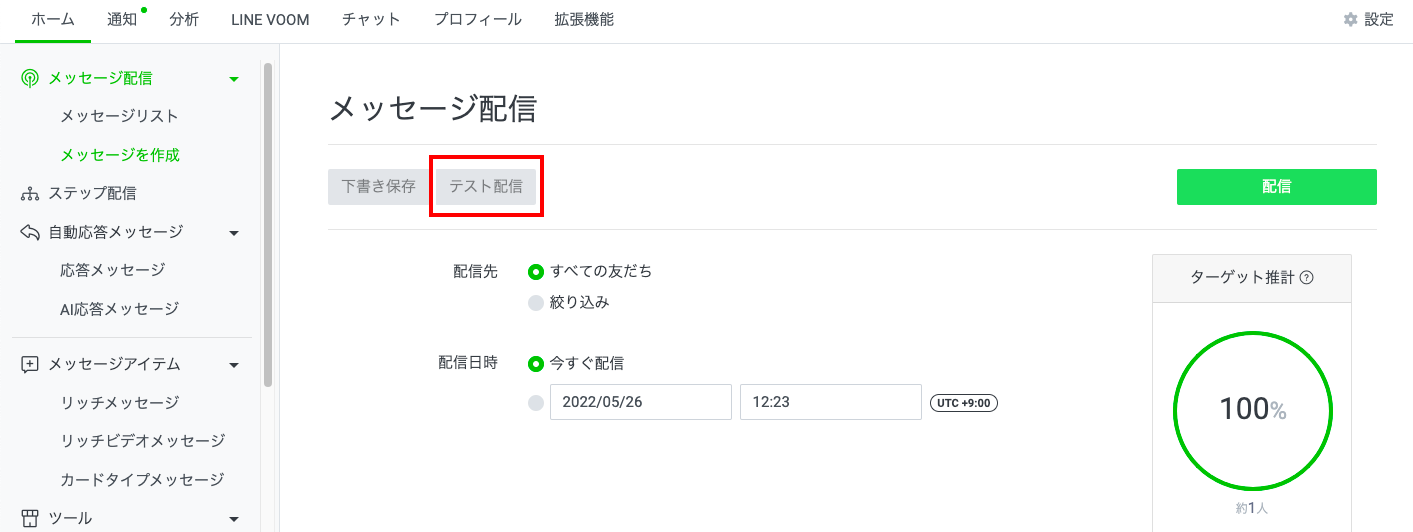1413x532 pixels.
Task: Collapse the メッセージアイテム section arrow
Action: (x=234, y=366)
